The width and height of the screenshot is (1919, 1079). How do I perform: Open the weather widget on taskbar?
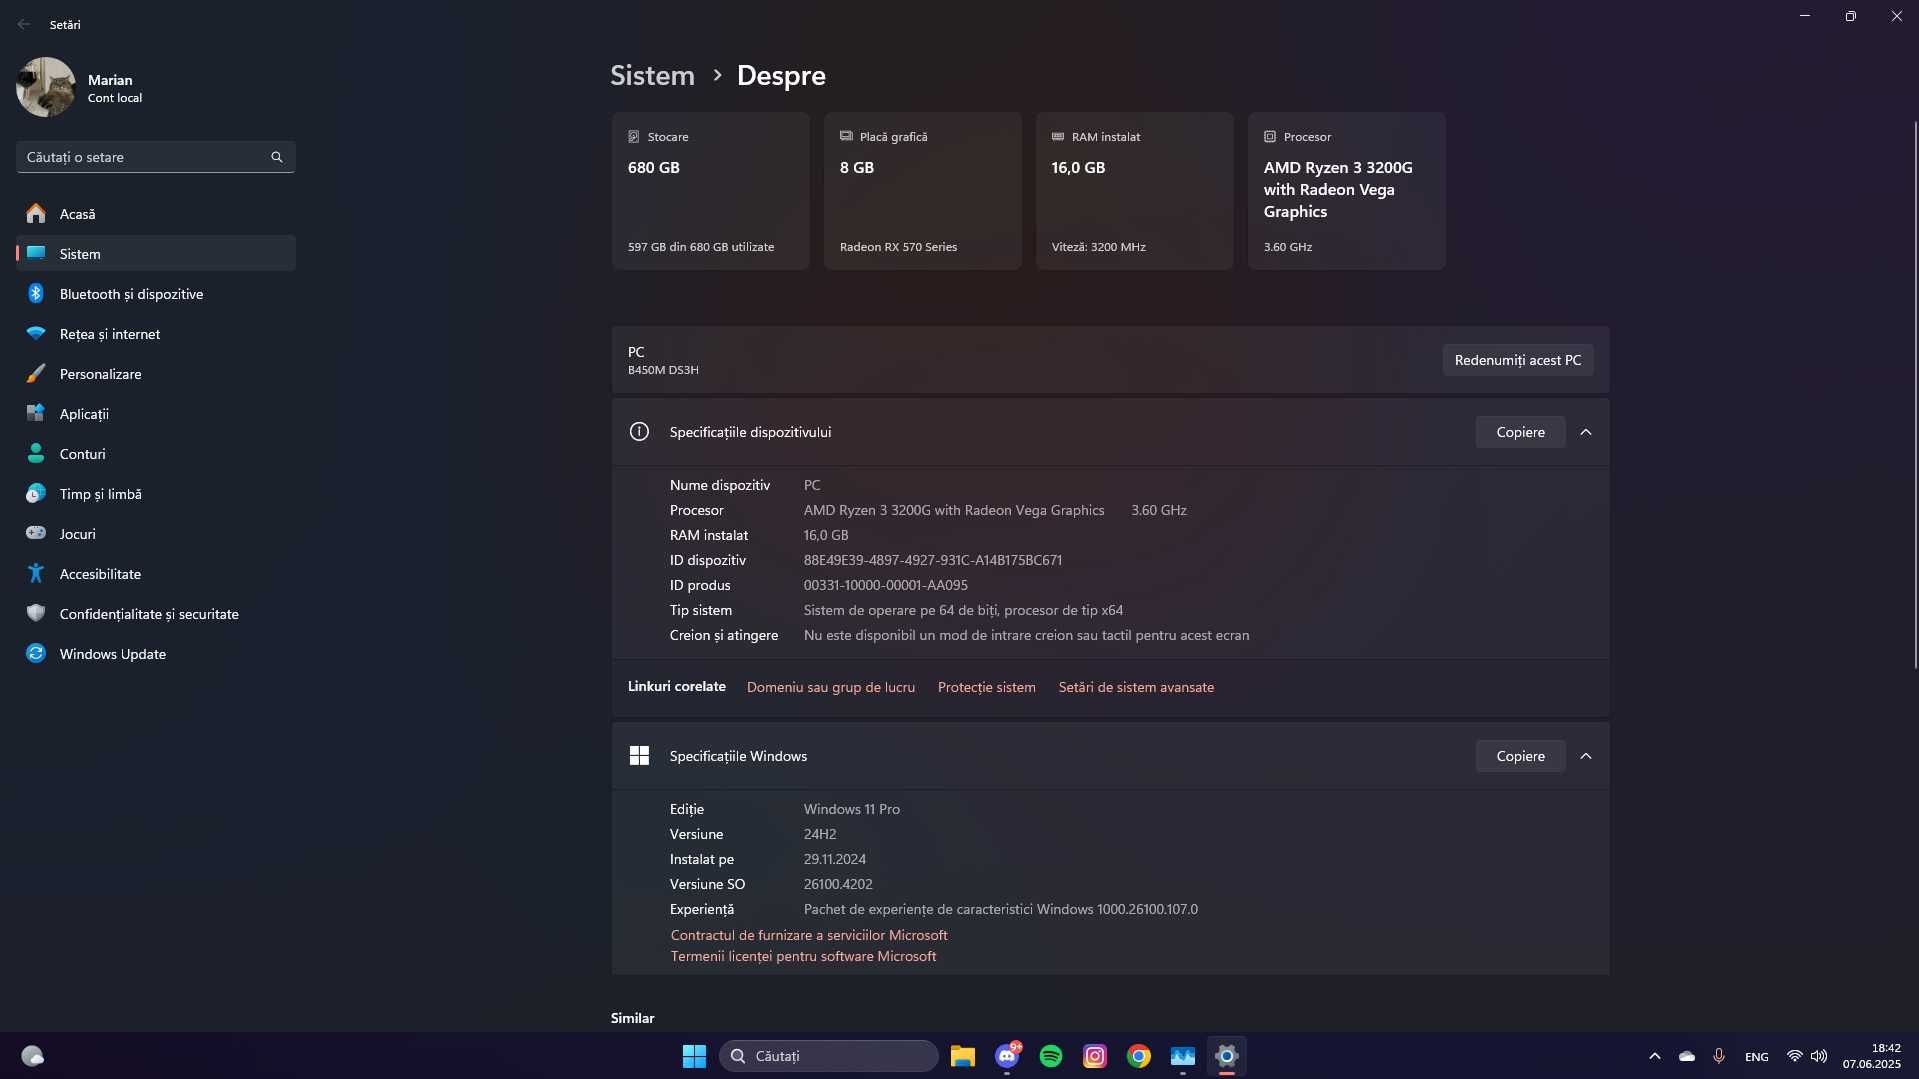click(x=32, y=1056)
